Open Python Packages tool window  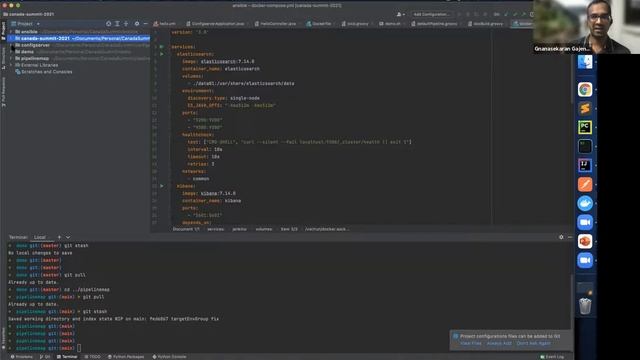[x=126, y=357]
